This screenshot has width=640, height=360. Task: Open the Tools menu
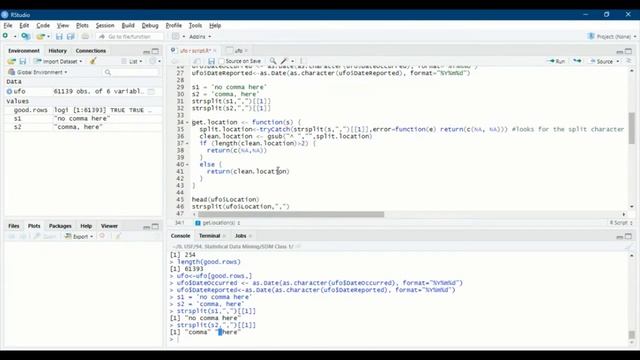click(195, 25)
